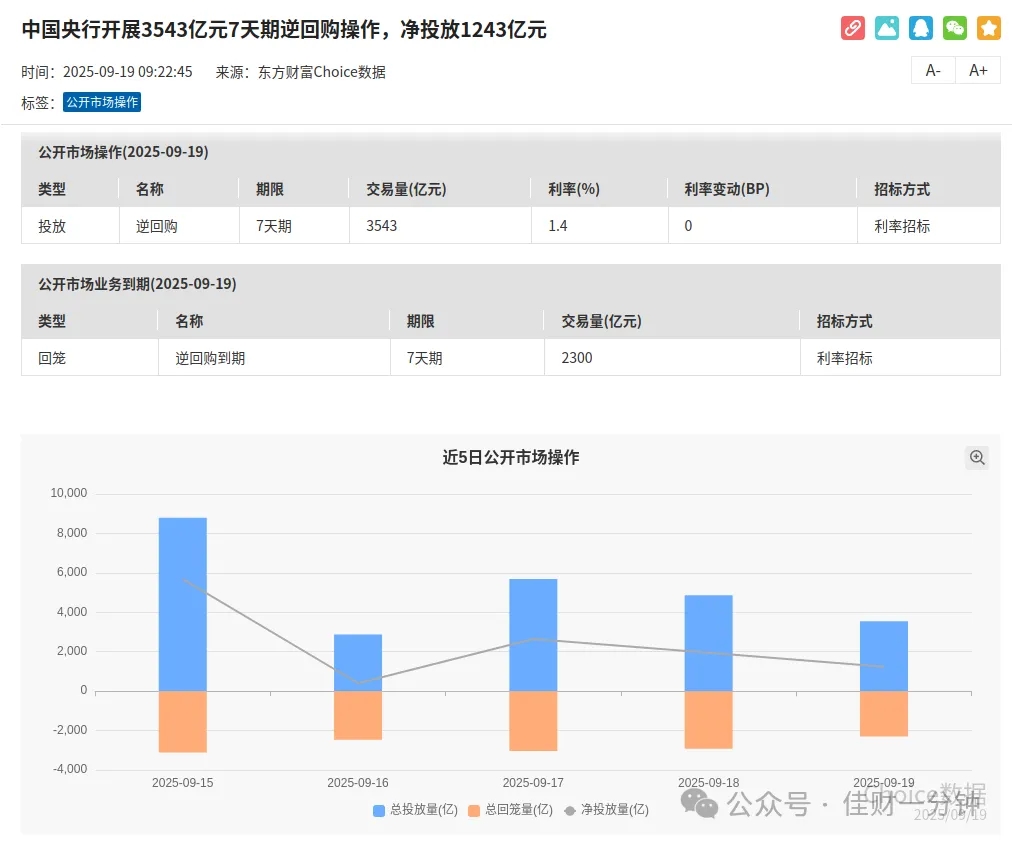This screenshot has width=1012, height=844.
Task: Click the 2025-09-17 axis label
Action: [x=533, y=783]
